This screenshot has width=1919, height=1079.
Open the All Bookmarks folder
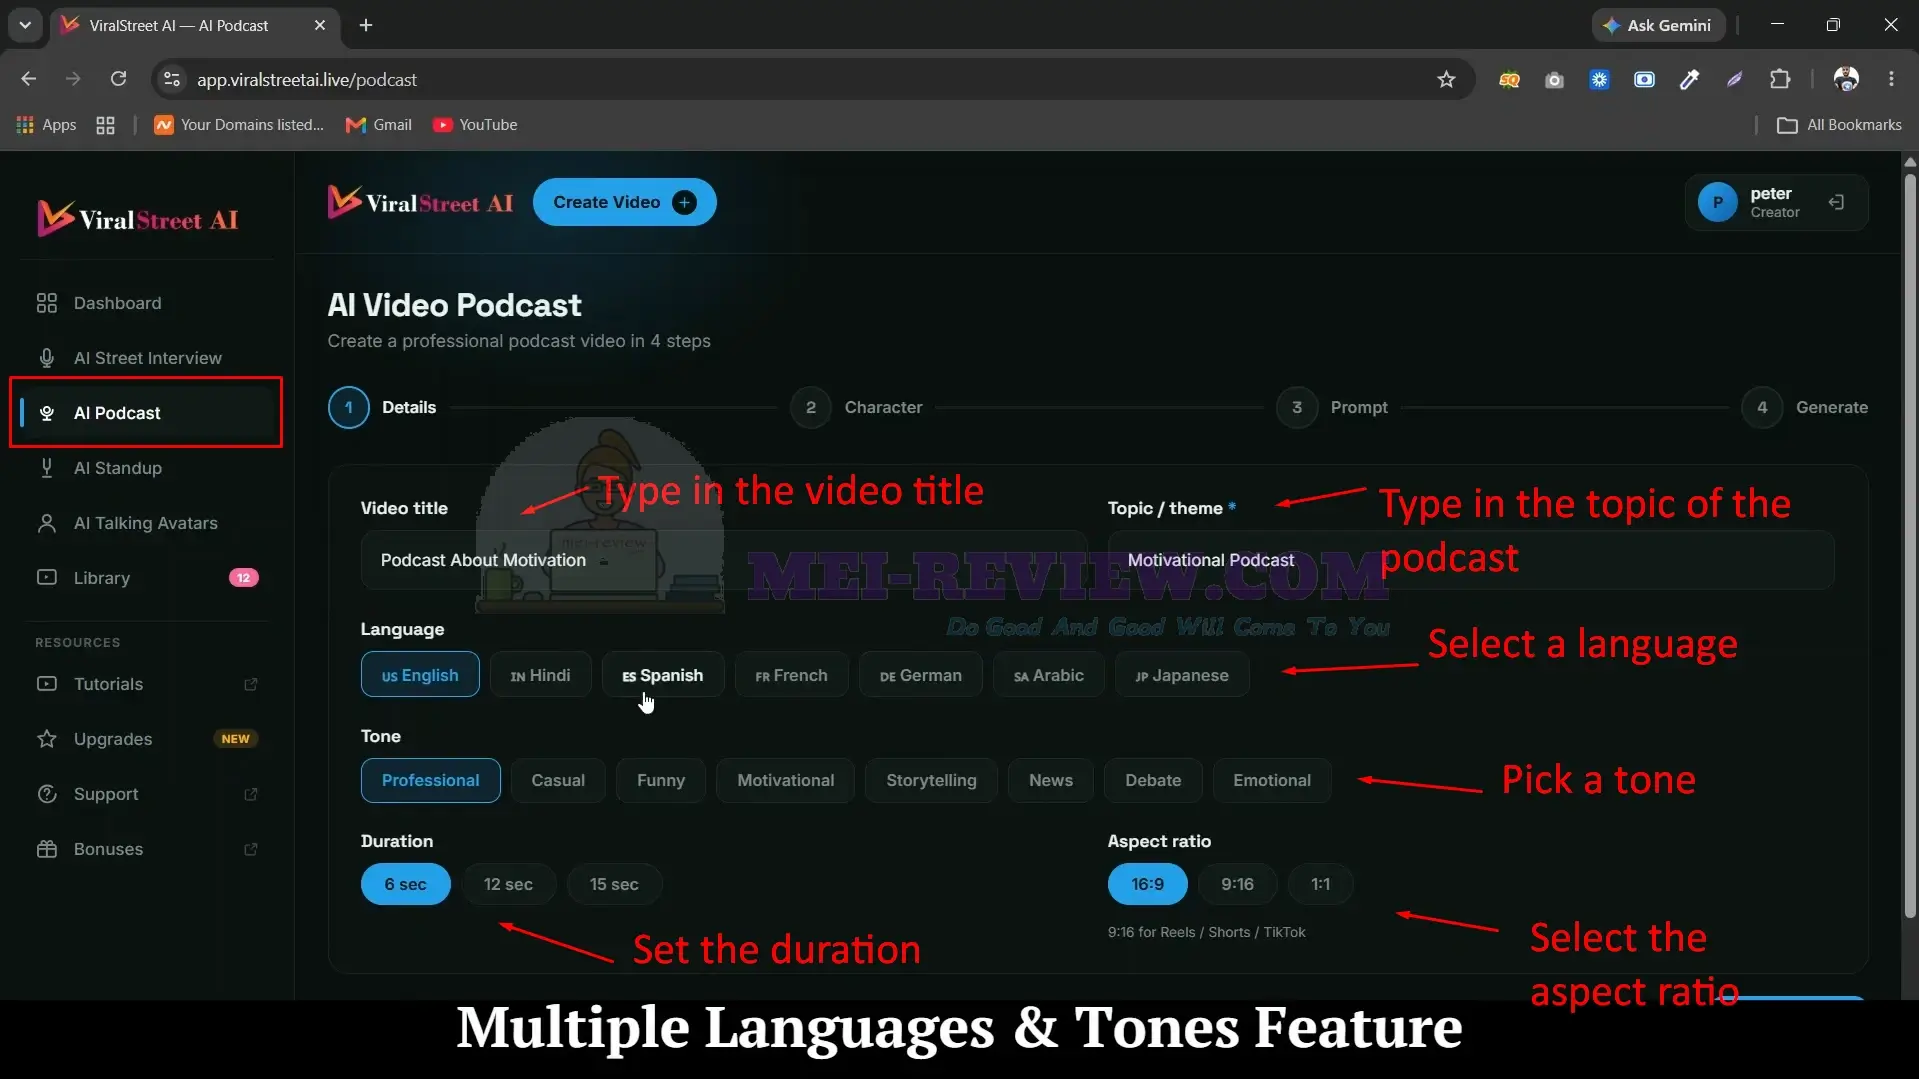click(x=1839, y=125)
